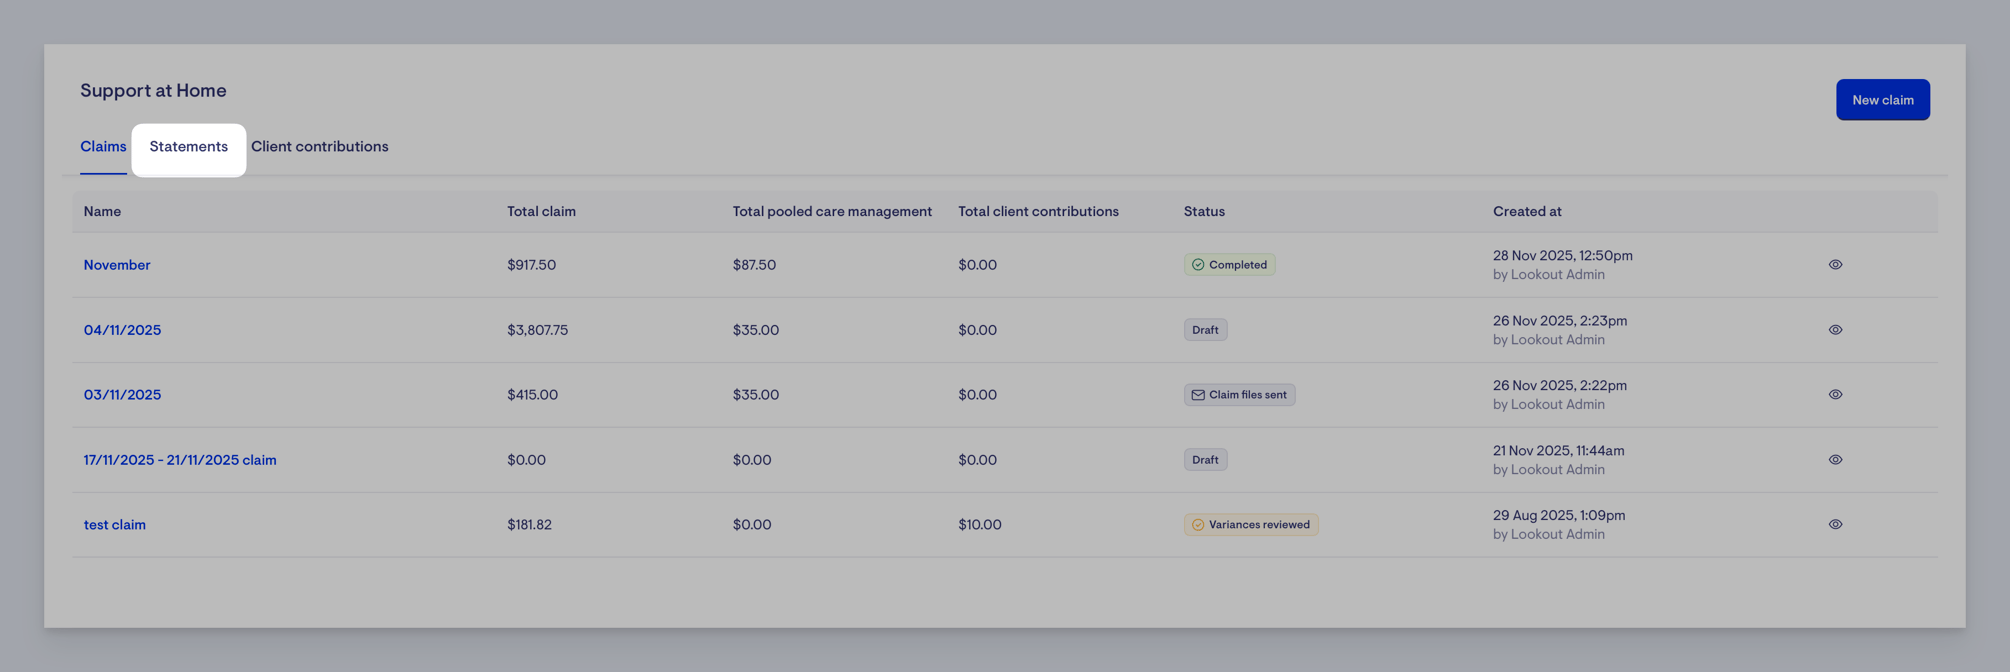Click the Name column header
This screenshot has width=2010, height=672.
click(102, 211)
